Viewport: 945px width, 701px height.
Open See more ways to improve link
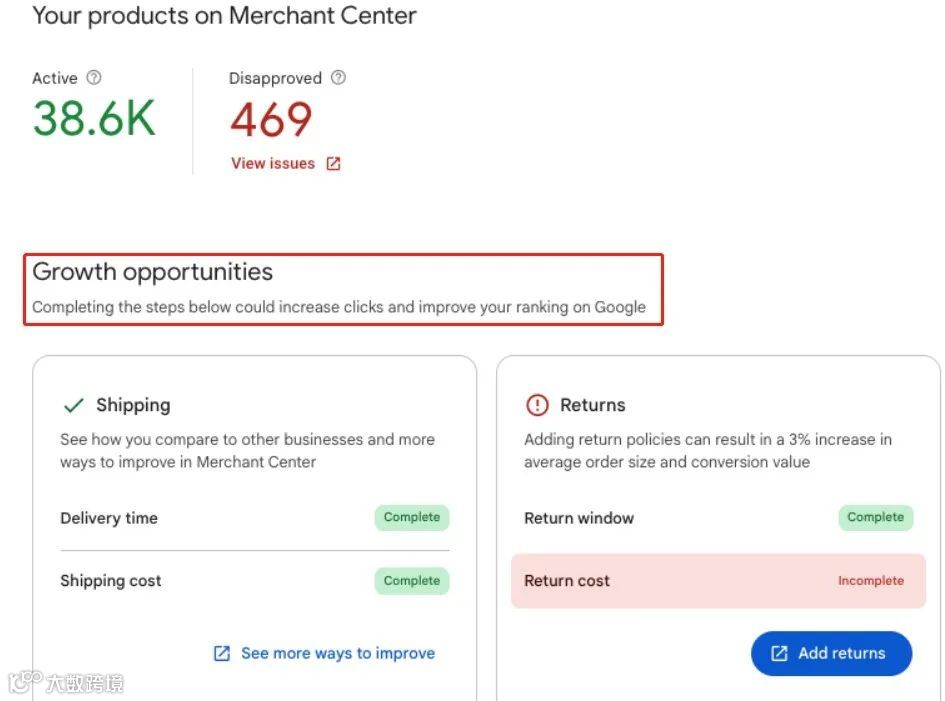pyautogui.click(x=337, y=653)
